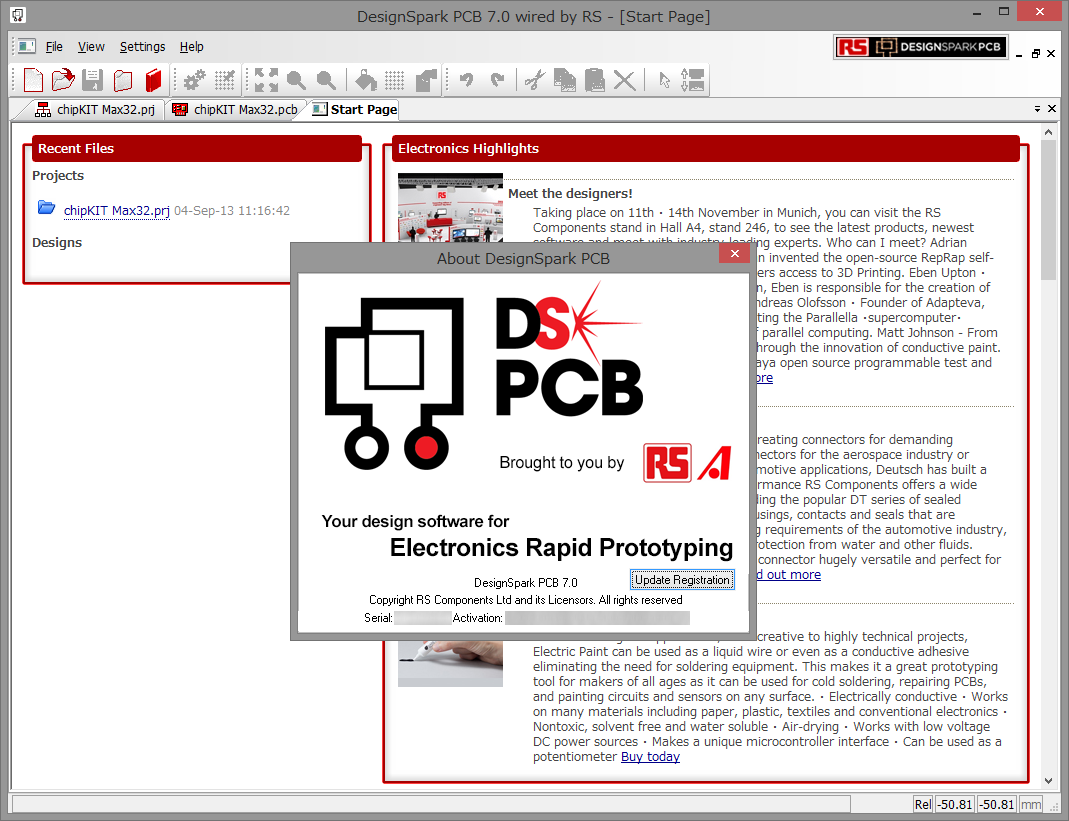The image size is (1069, 821).
Task: Click the Redo arrow icon
Action: point(497,80)
